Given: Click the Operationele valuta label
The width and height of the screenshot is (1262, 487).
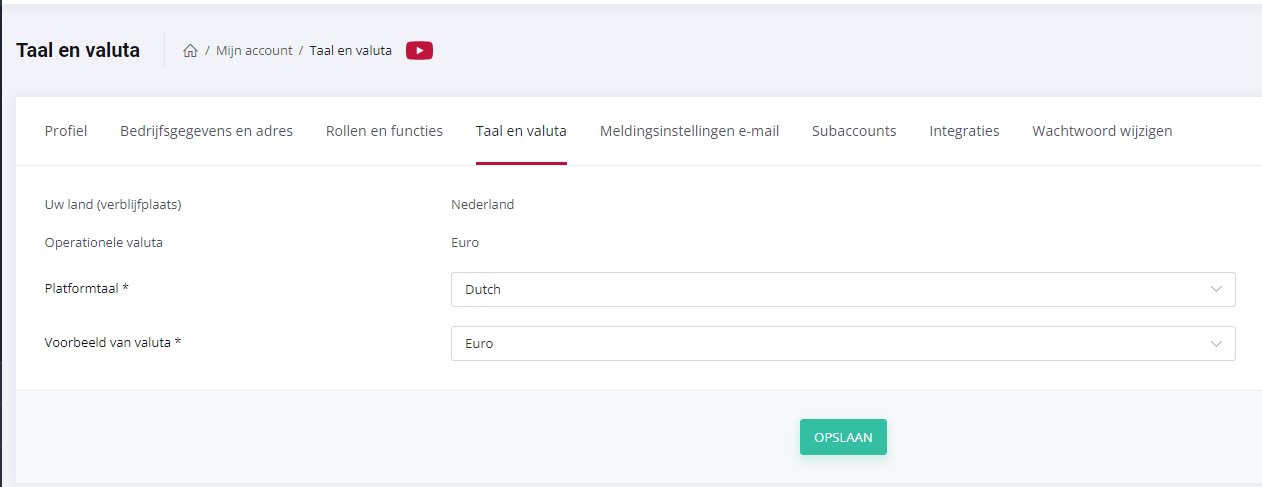Looking at the screenshot, I should (104, 242).
